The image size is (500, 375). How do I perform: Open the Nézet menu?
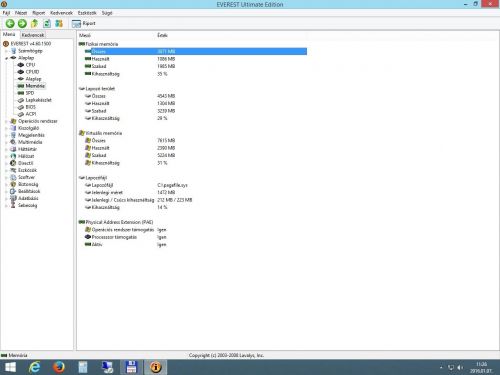click(x=21, y=13)
